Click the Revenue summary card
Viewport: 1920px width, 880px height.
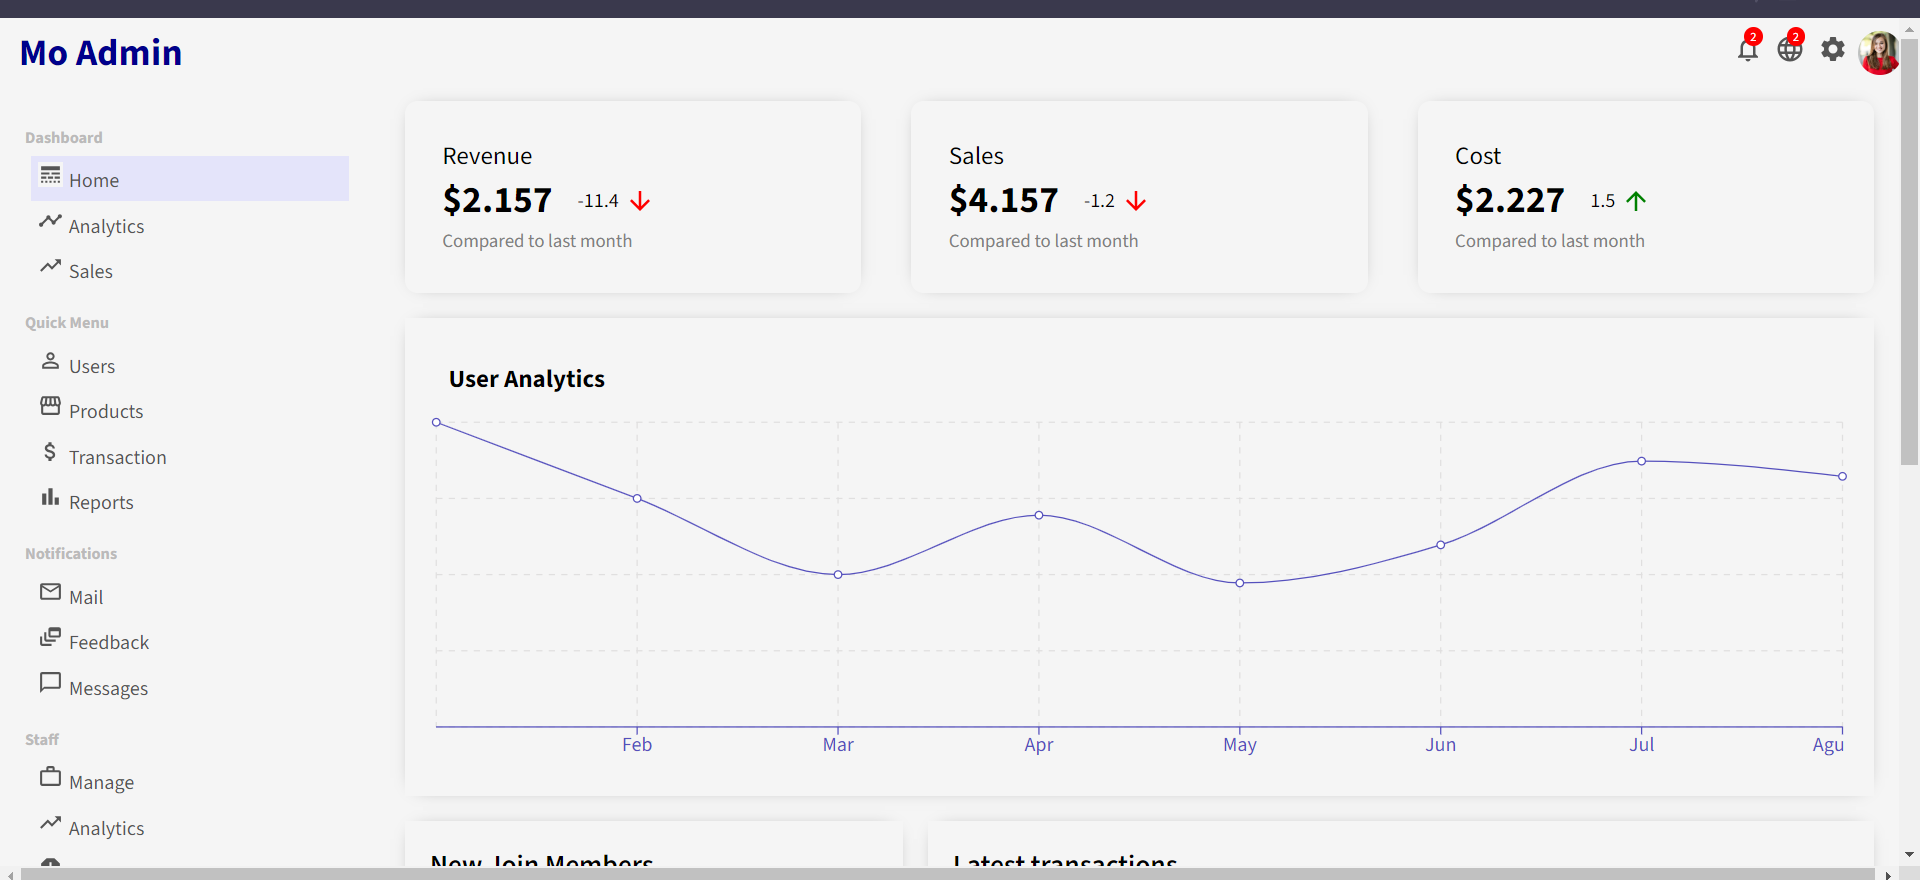[632, 197]
